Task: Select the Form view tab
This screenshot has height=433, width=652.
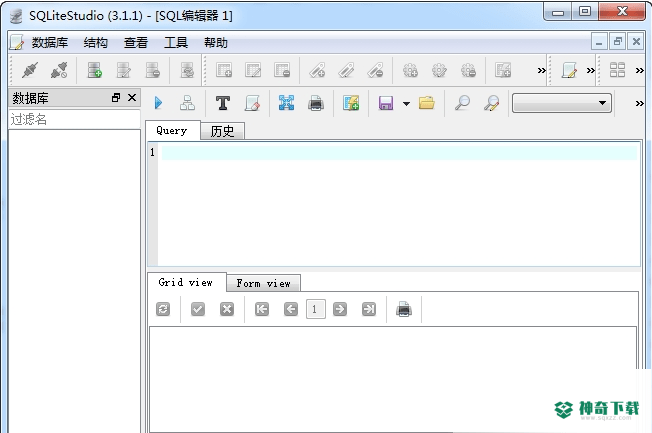Action: tap(264, 284)
